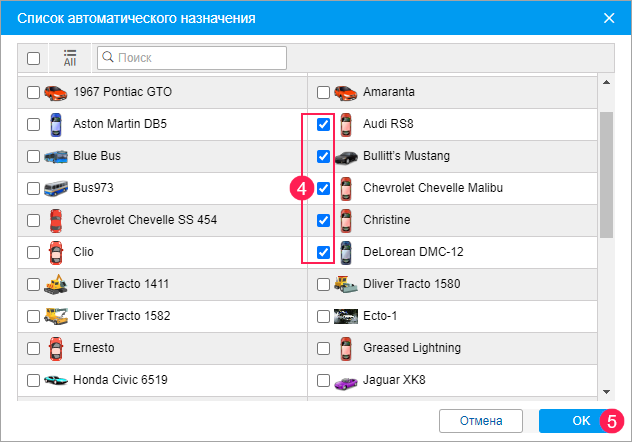Enable the Aston Martin DB5 checkbox

click(33, 124)
